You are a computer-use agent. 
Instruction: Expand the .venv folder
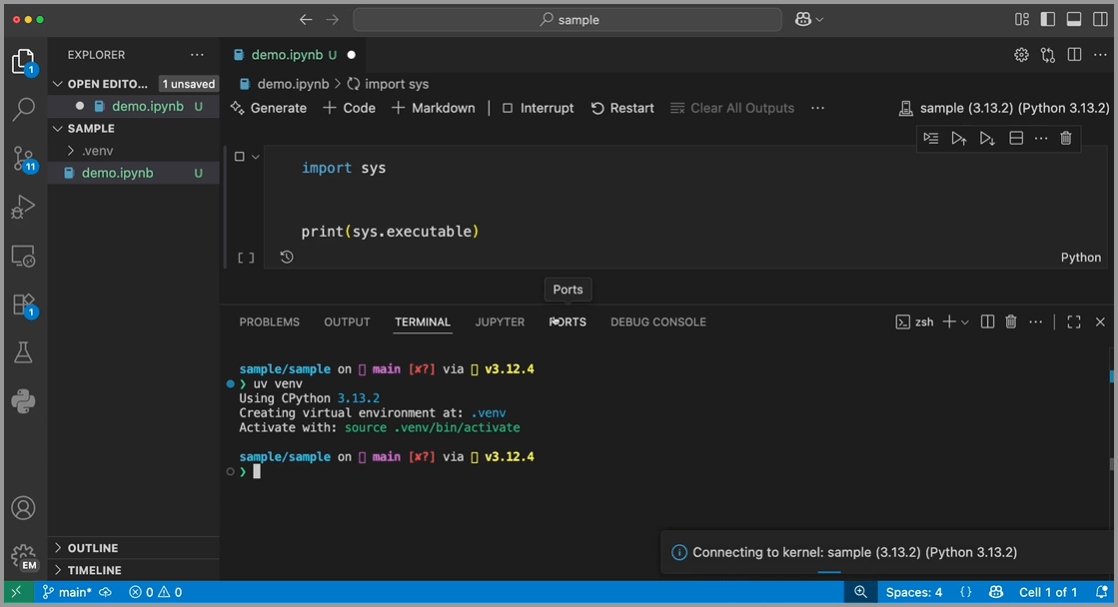[97, 151]
